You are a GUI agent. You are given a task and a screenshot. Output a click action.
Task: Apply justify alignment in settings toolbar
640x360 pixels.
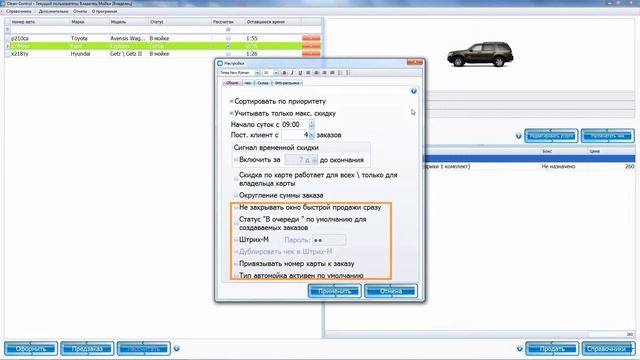click(332, 73)
